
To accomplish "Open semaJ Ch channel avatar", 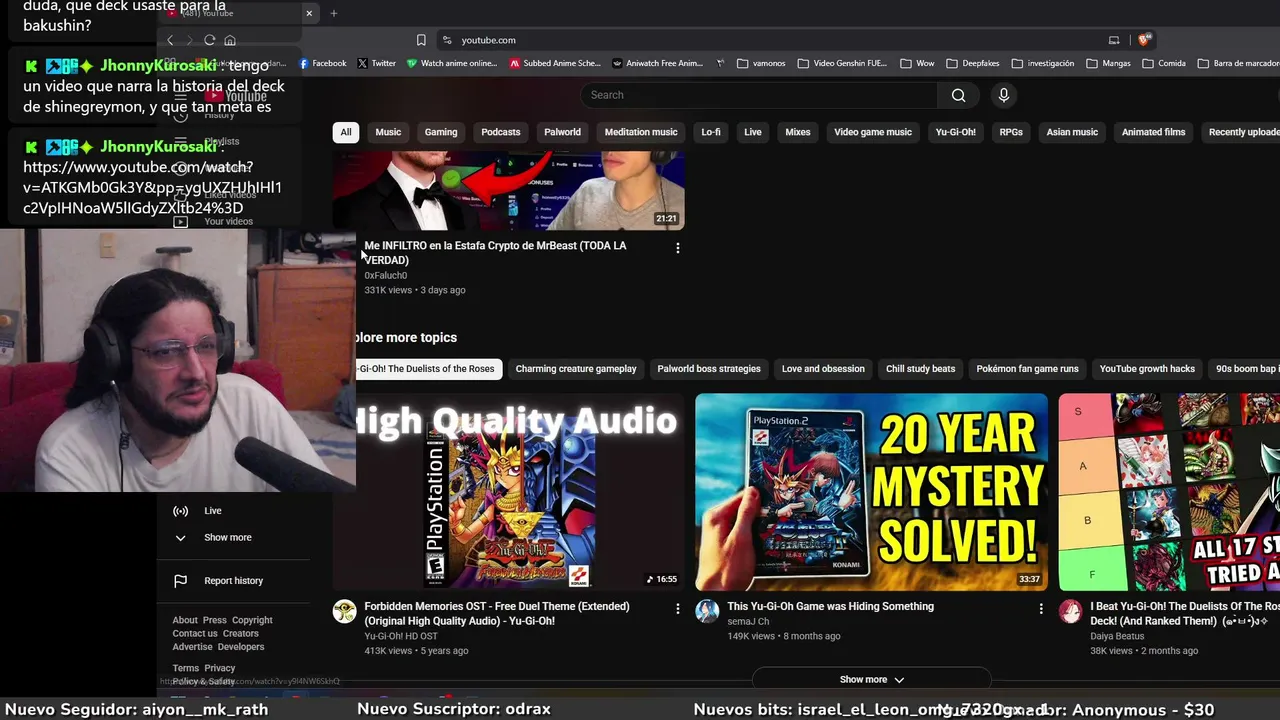I will point(707,612).
